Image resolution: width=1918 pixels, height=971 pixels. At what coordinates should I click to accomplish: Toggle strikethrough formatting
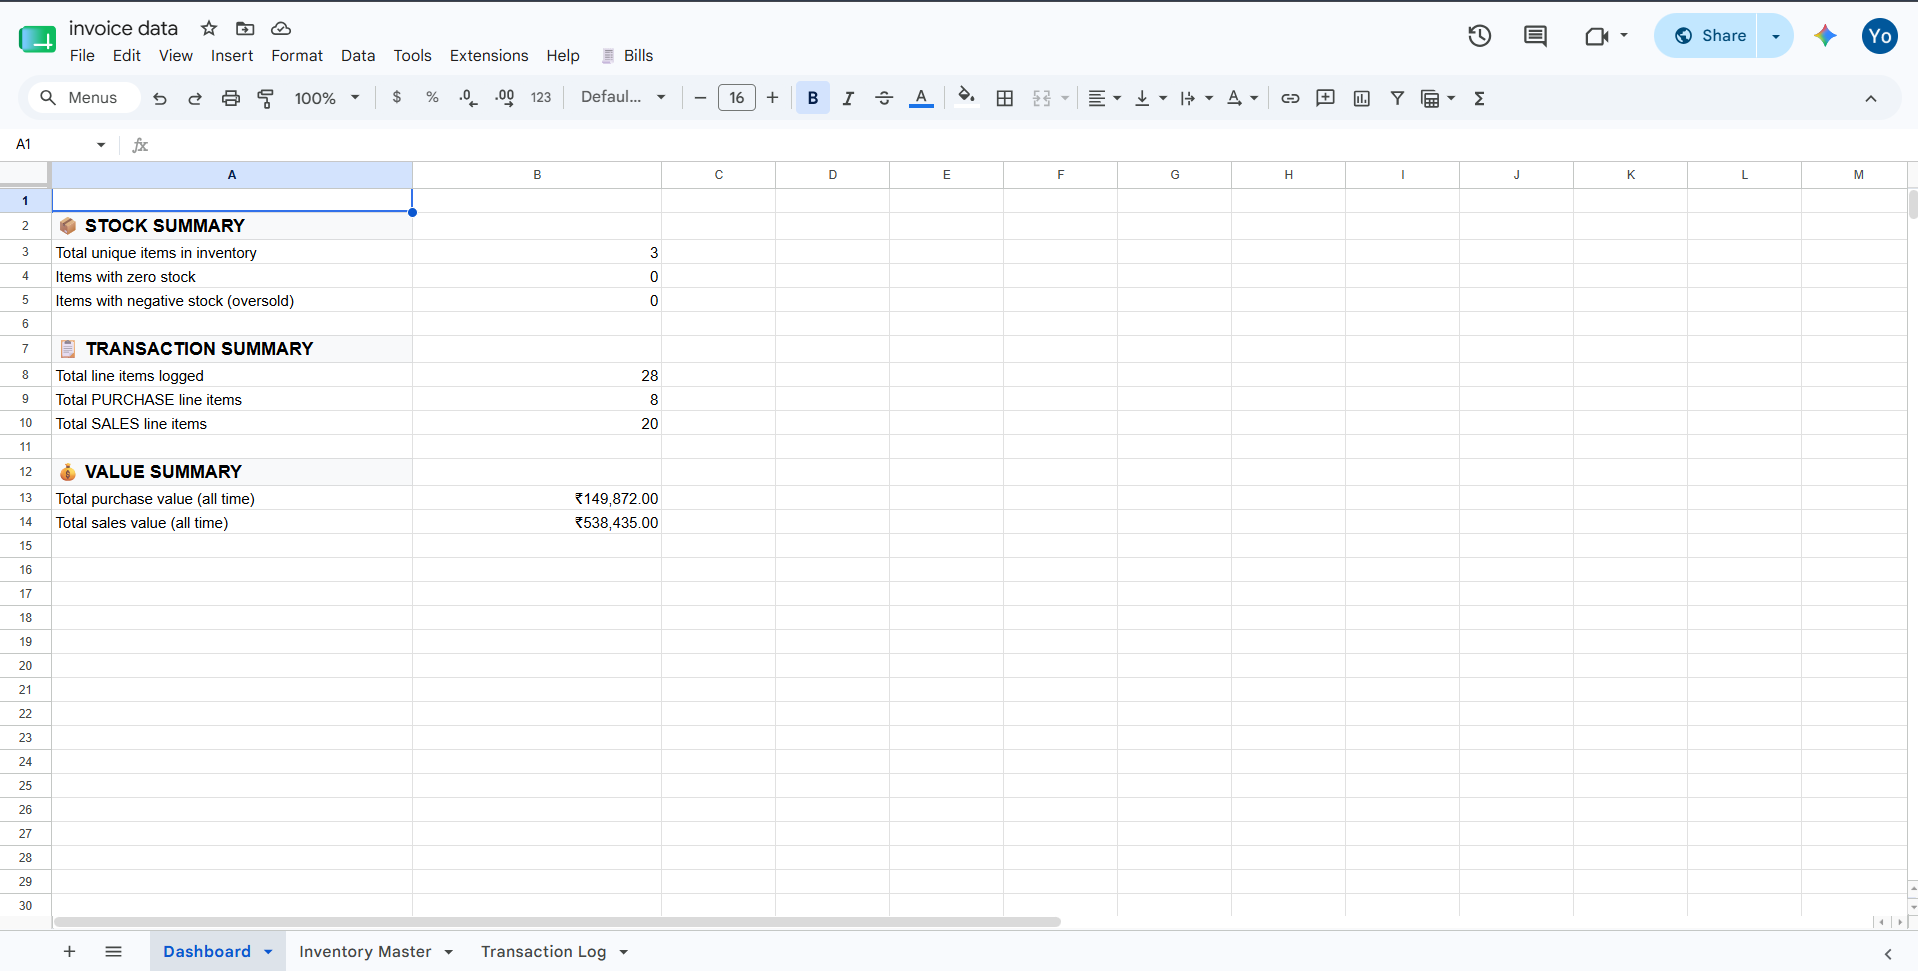[x=884, y=98]
